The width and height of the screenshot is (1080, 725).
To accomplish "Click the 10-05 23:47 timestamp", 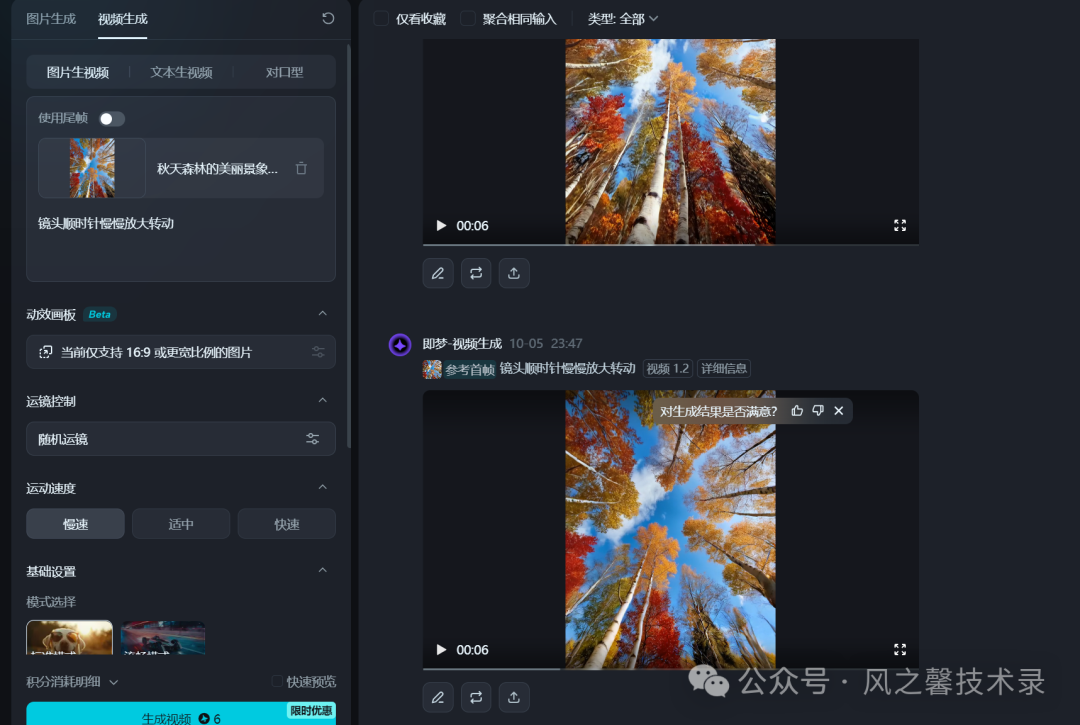I will [546, 344].
